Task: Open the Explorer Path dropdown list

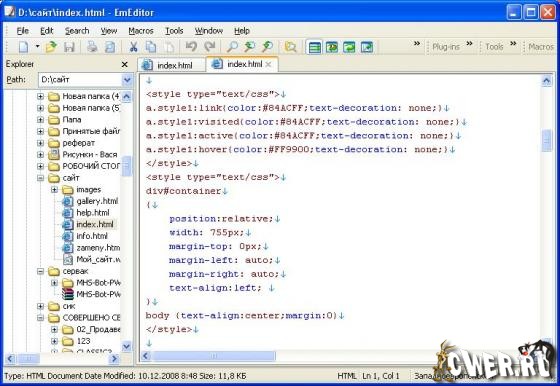Action: click(127, 80)
